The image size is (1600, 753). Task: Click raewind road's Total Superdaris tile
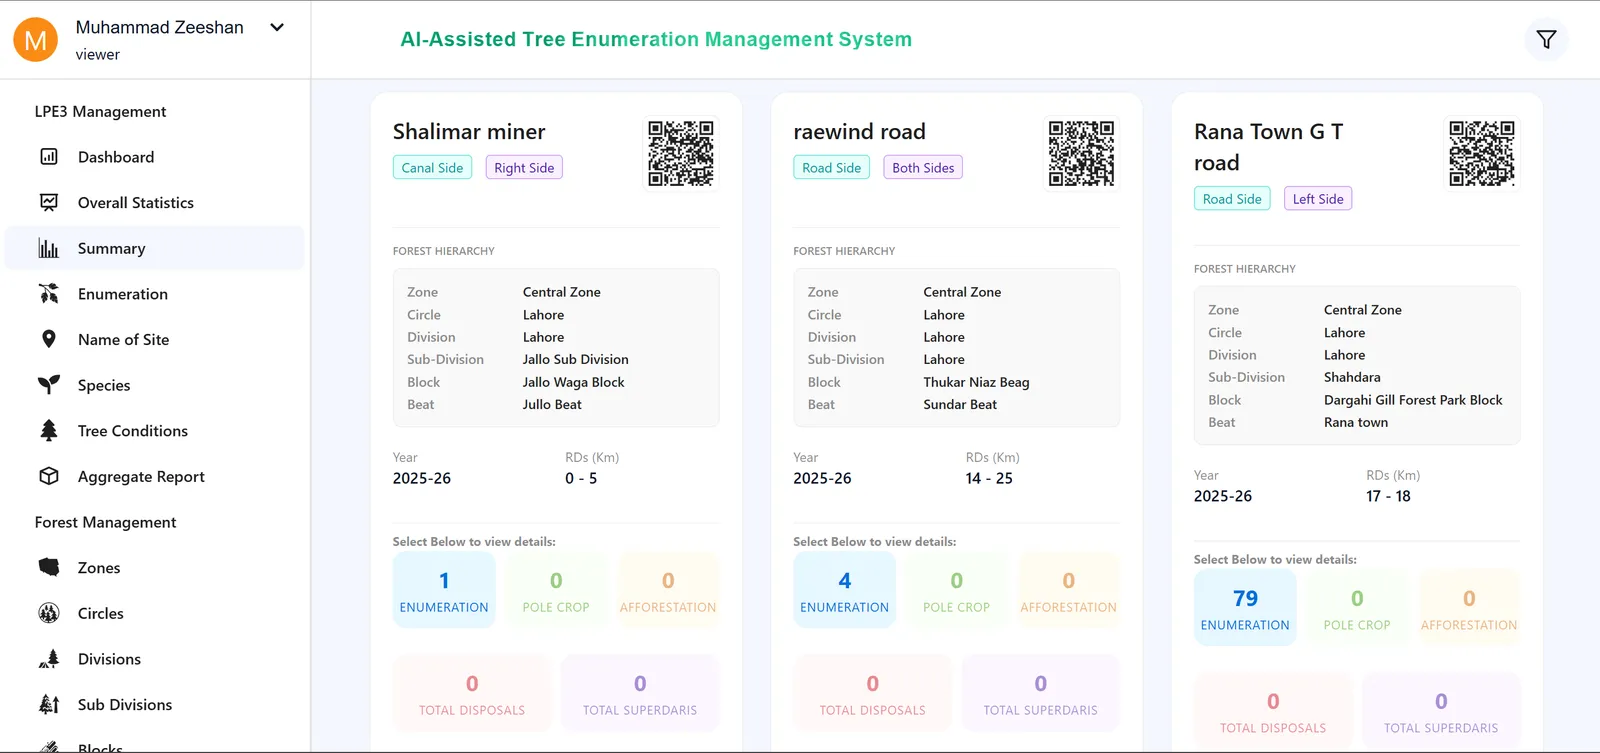(x=1040, y=693)
